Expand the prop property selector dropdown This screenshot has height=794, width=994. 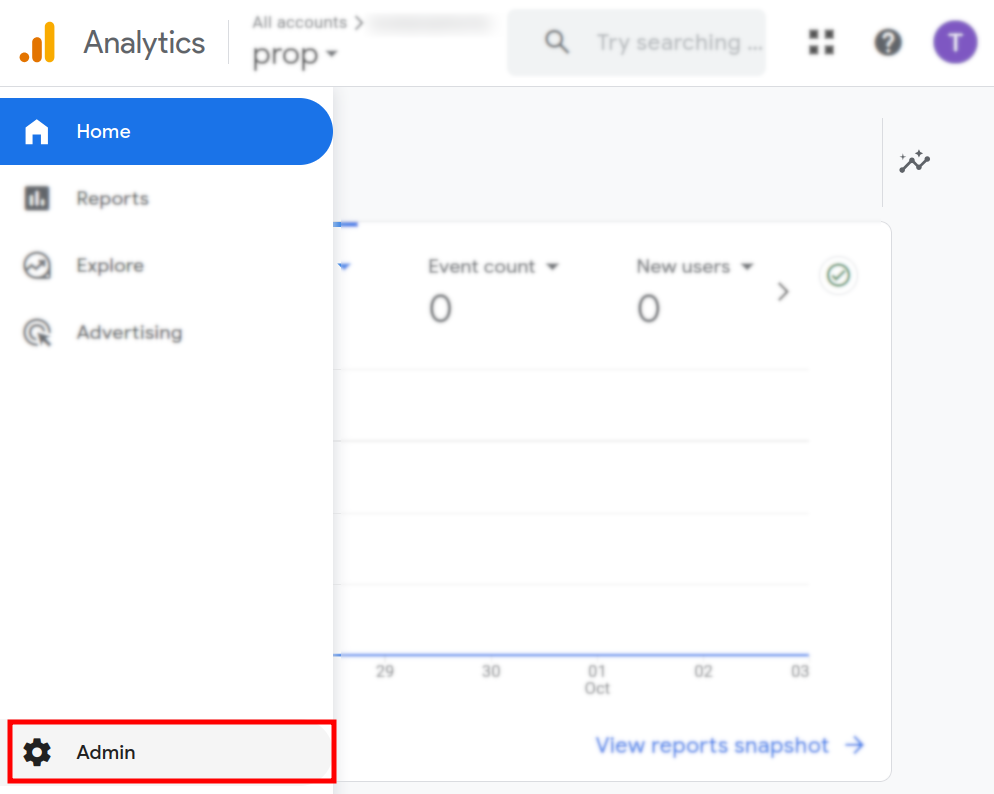295,55
